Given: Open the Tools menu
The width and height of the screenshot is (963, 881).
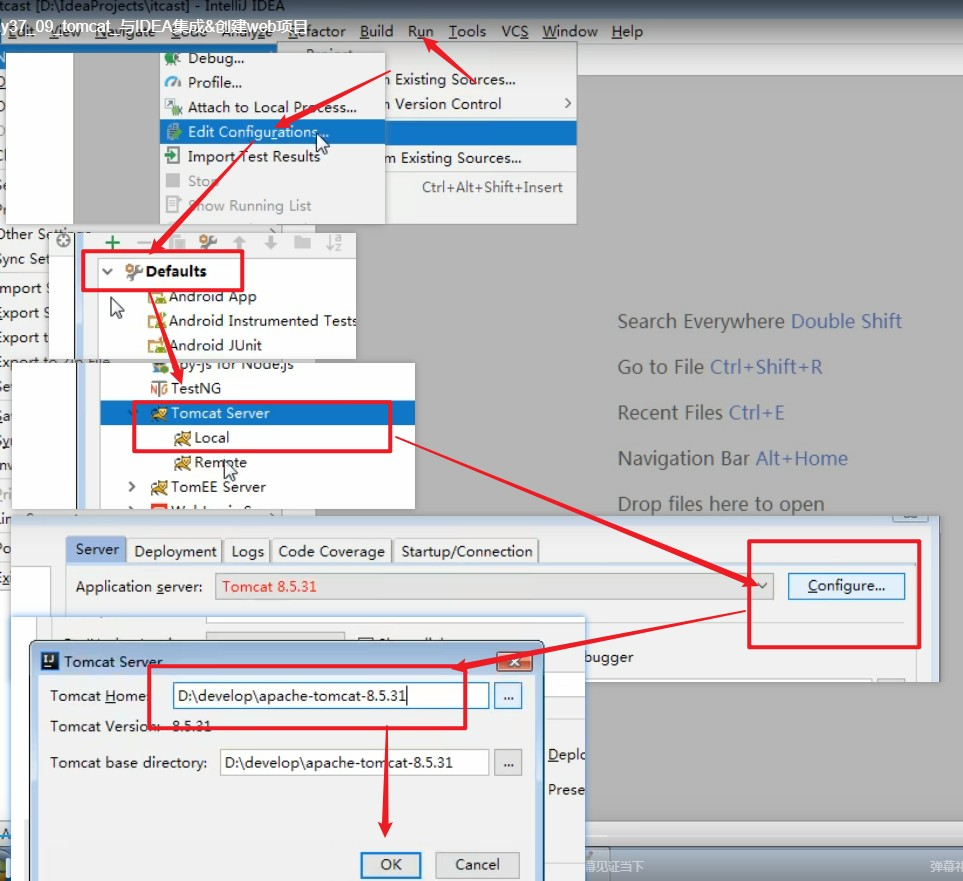Looking at the screenshot, I should [x=467, y=31].
